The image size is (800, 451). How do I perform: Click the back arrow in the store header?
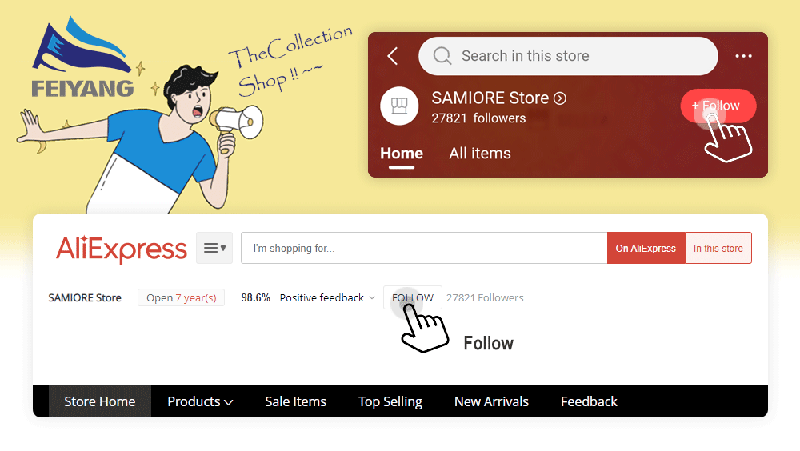point(392,56)
